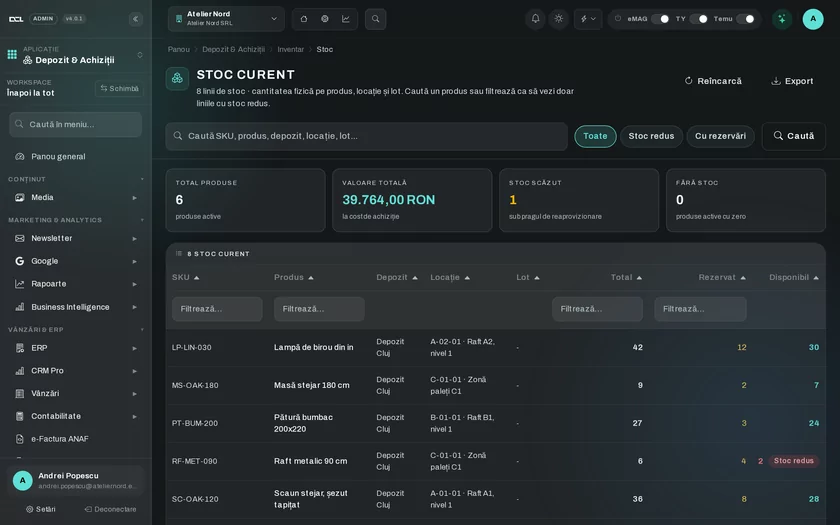Screen dimensions: 840x525
Task: Click the SKU cell LP-LIN-030
Action: (x=191, y=347)
